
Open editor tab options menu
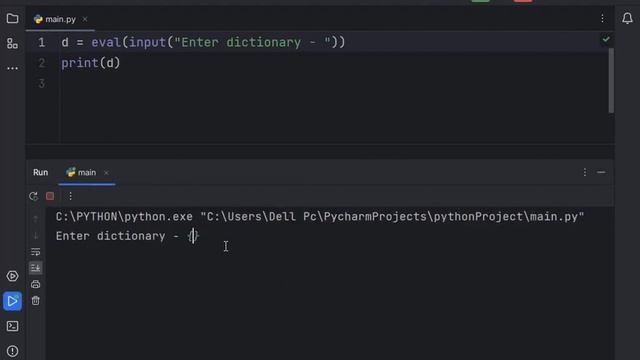point(602,18)
